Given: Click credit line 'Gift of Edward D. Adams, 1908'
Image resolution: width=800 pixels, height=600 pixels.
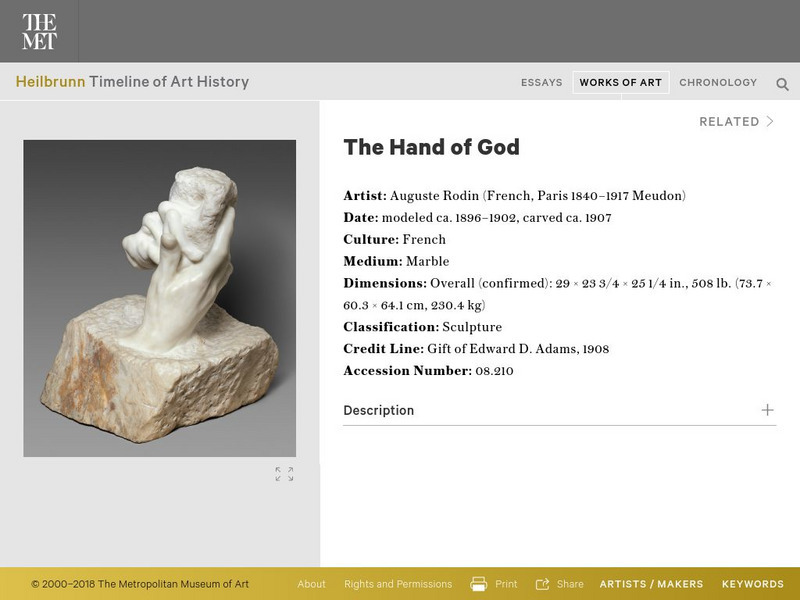Looking at the screenshot, I should click(x=518, y=349).
